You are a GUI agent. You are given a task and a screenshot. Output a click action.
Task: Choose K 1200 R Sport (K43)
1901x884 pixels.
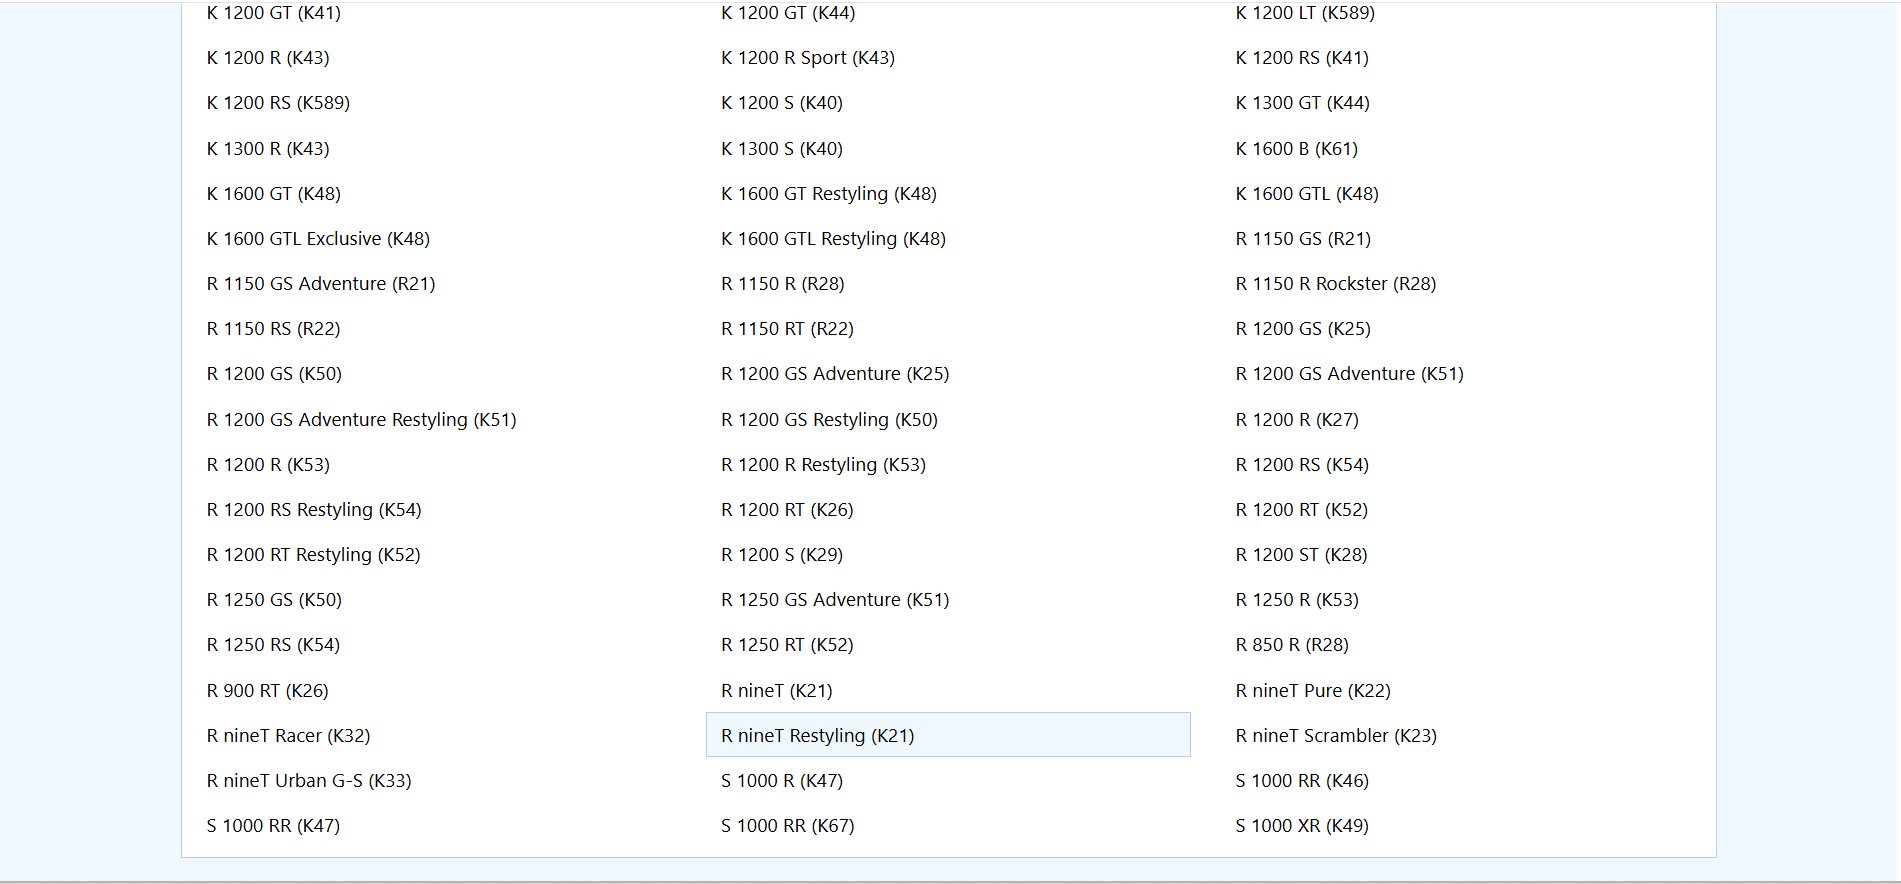[x=807, y=58]
